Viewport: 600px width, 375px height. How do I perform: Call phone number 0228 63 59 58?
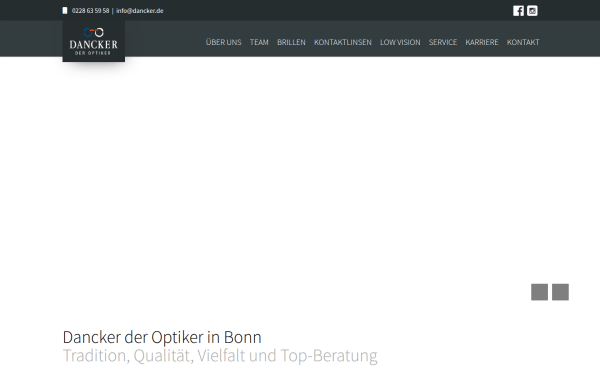pos(90,11)
